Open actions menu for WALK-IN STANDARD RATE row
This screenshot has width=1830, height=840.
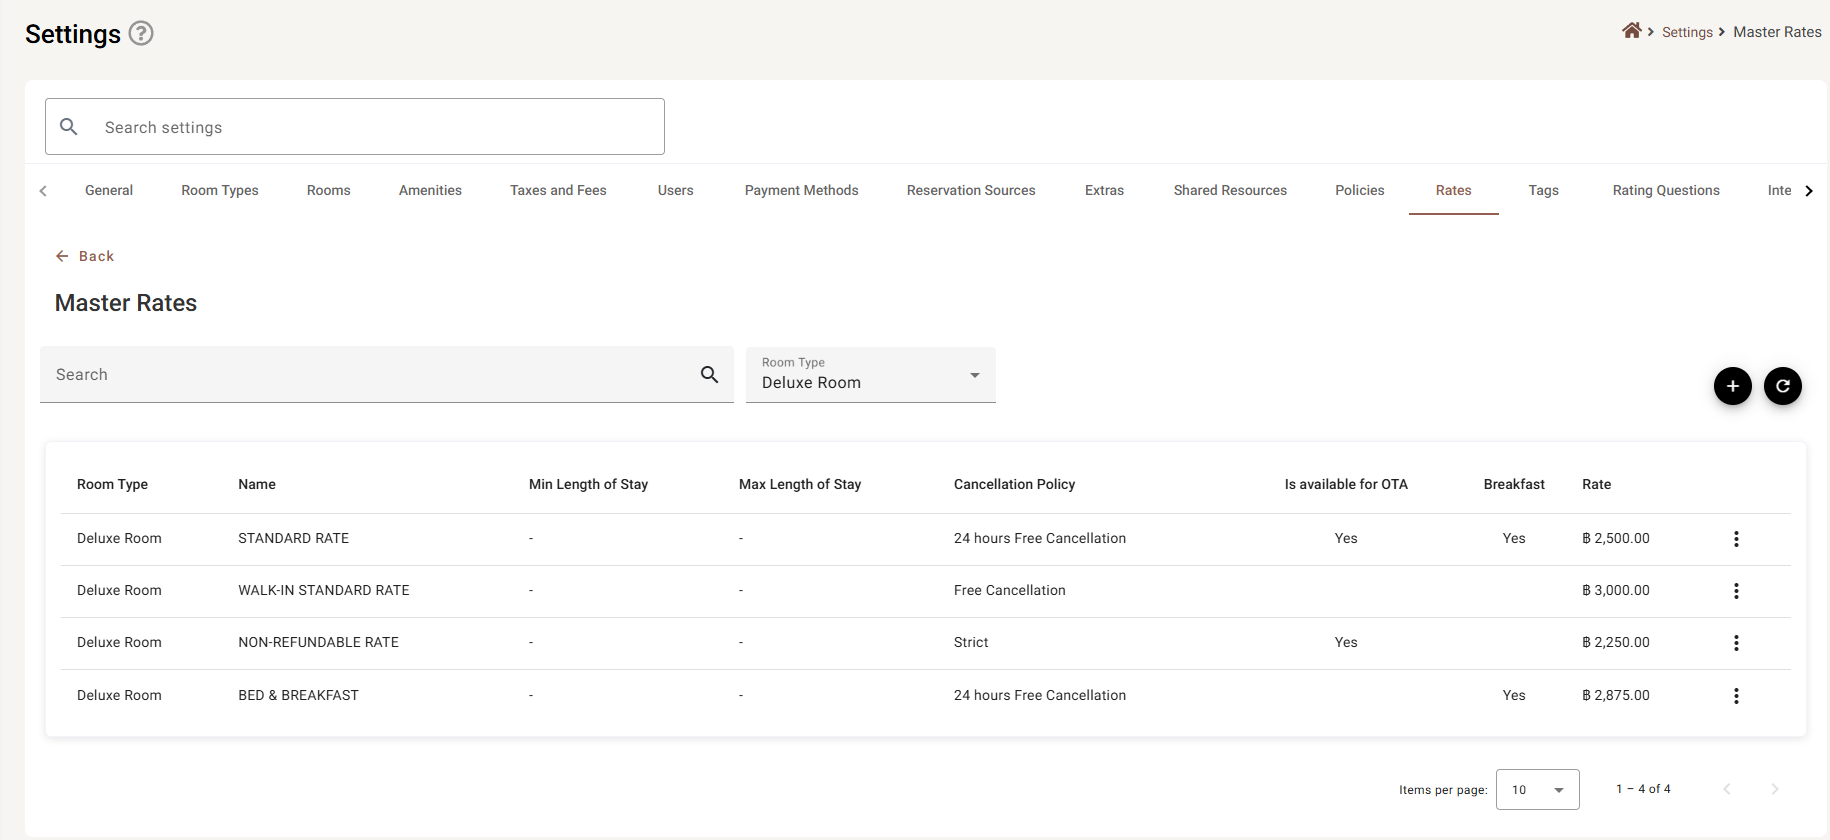click(1736, 591)
